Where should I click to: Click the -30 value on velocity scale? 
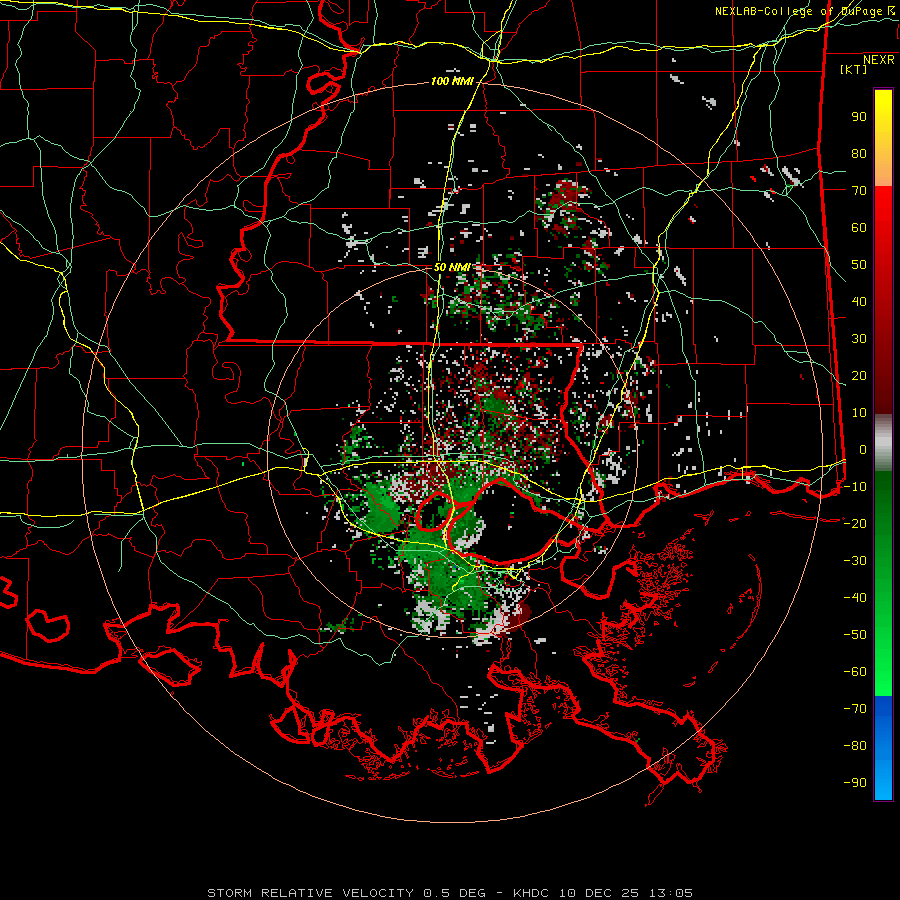(x=855, y=561)
